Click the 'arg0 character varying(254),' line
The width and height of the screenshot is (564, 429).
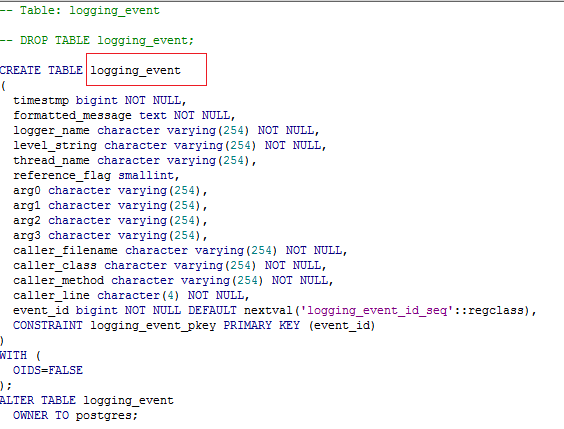pyautogui.click(x=110, y=191)
